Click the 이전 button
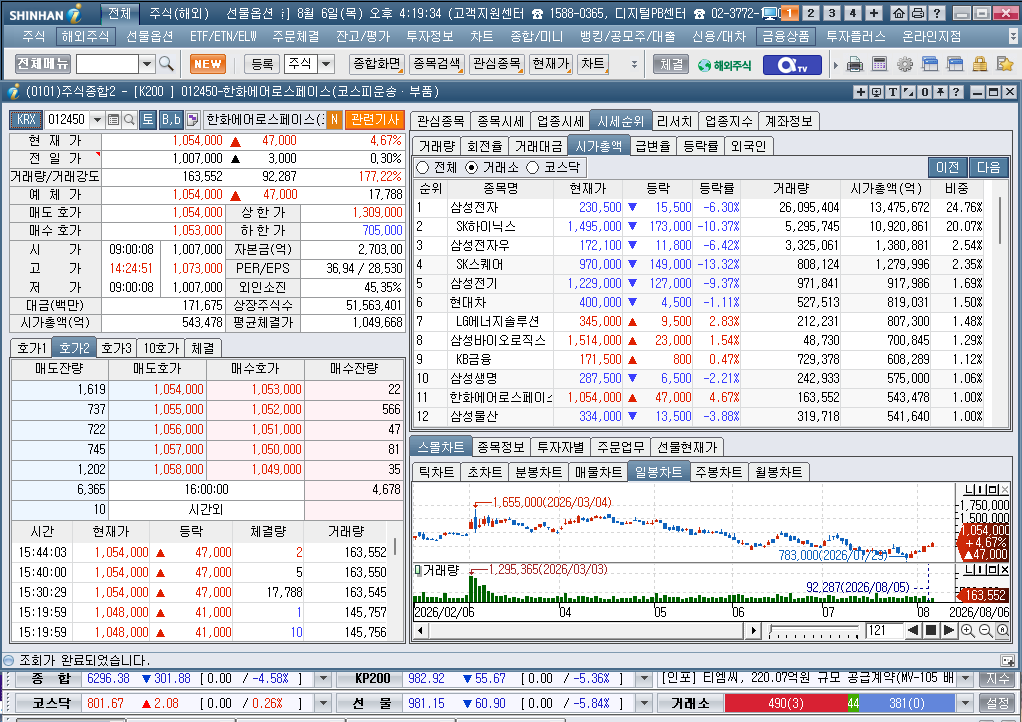Screen dimensions: 1022x722 (x=947, y=167)
